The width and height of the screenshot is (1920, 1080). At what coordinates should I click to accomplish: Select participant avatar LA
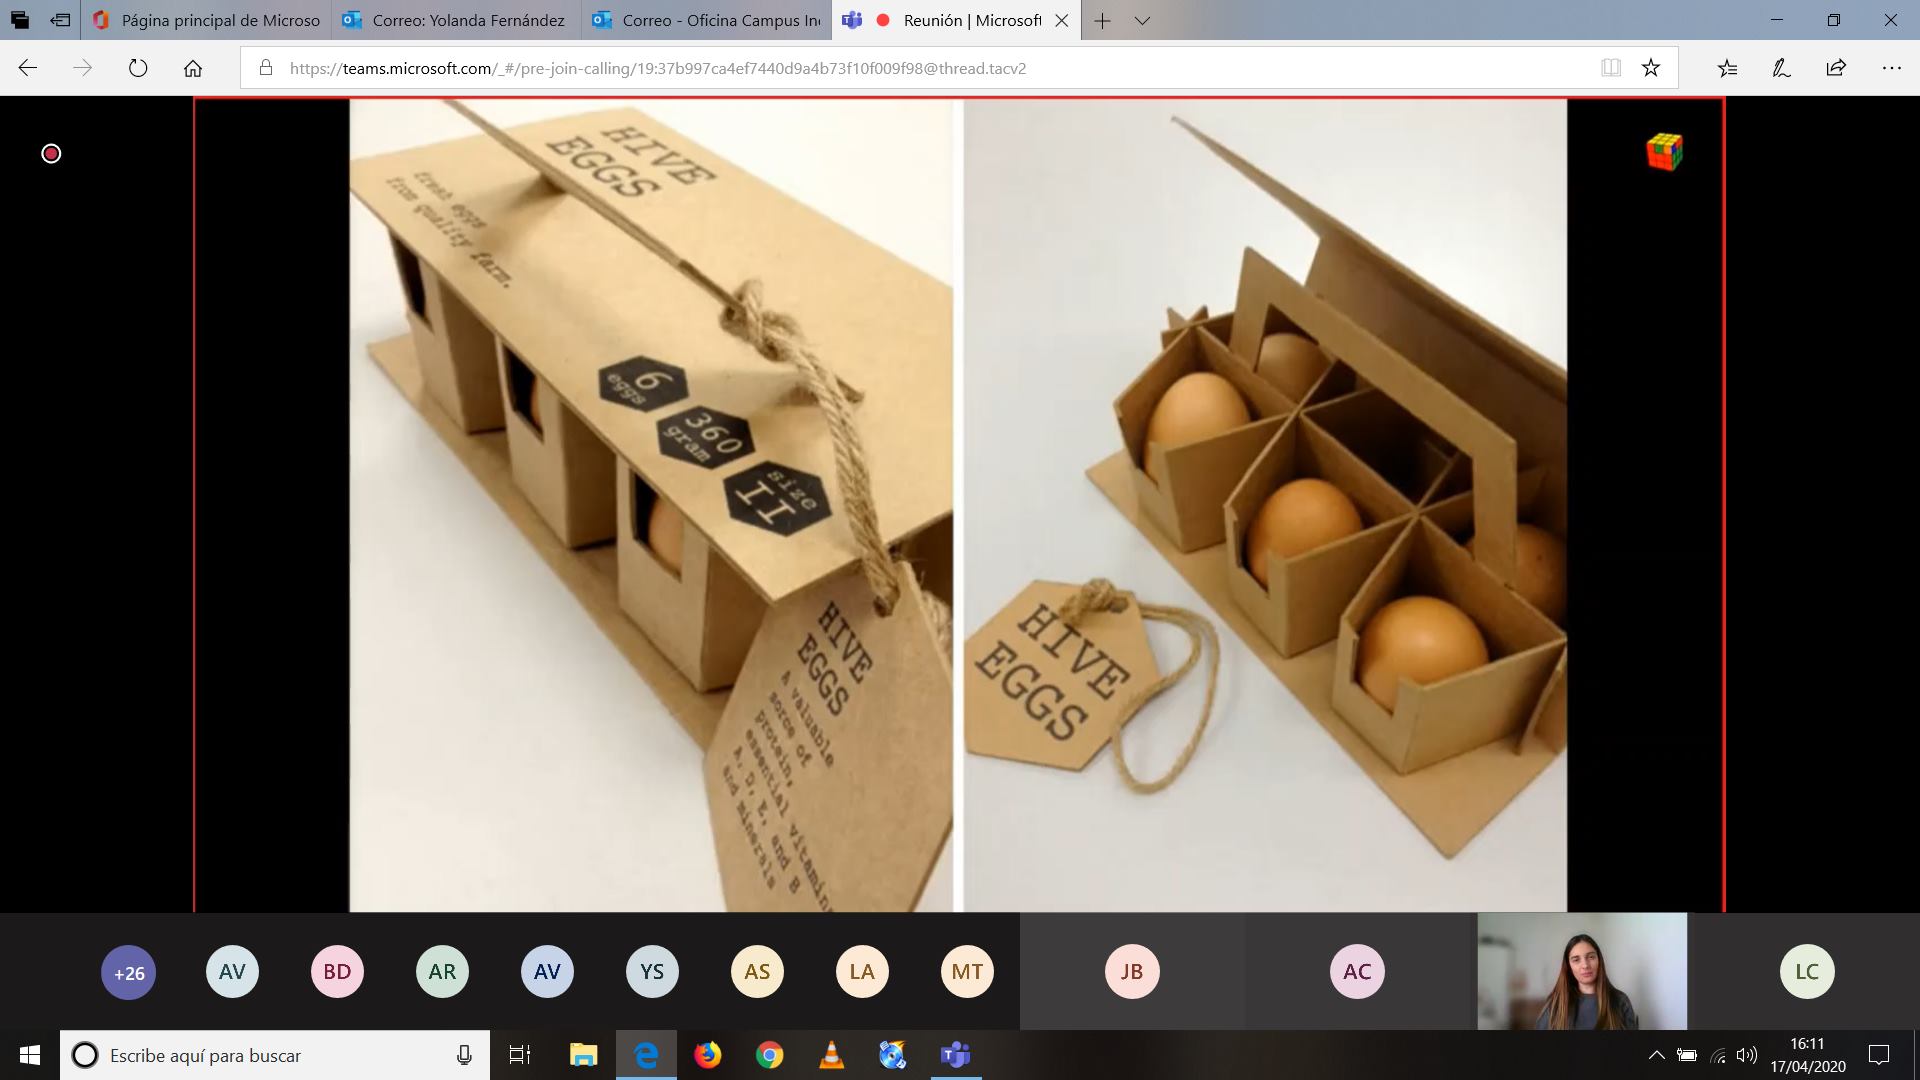(x=862, y=971)
